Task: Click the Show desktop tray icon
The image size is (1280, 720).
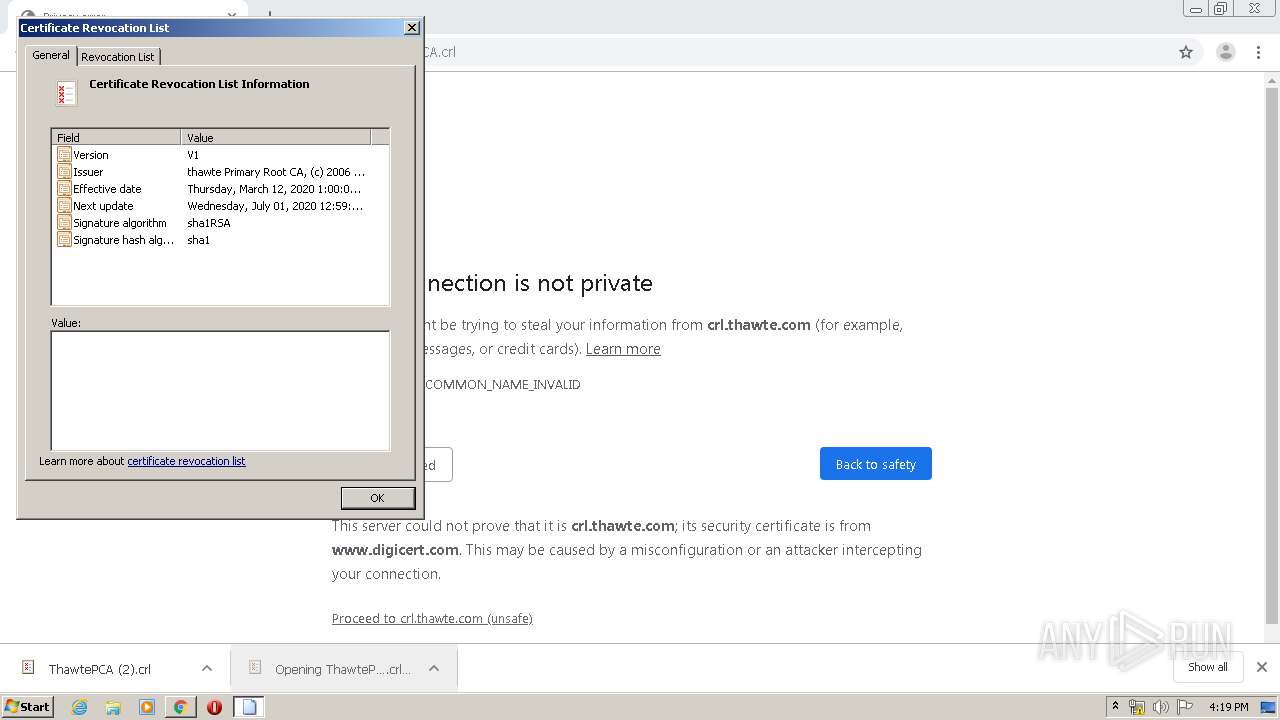Action: point(1269,707)
